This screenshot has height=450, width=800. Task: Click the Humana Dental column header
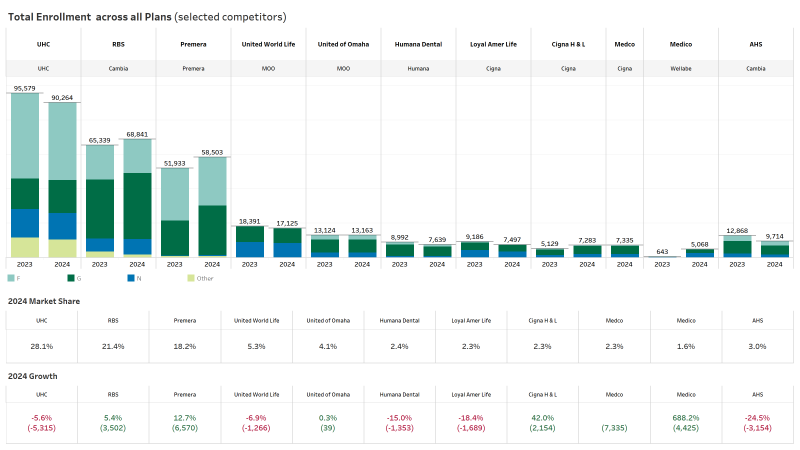click(418, 44)
